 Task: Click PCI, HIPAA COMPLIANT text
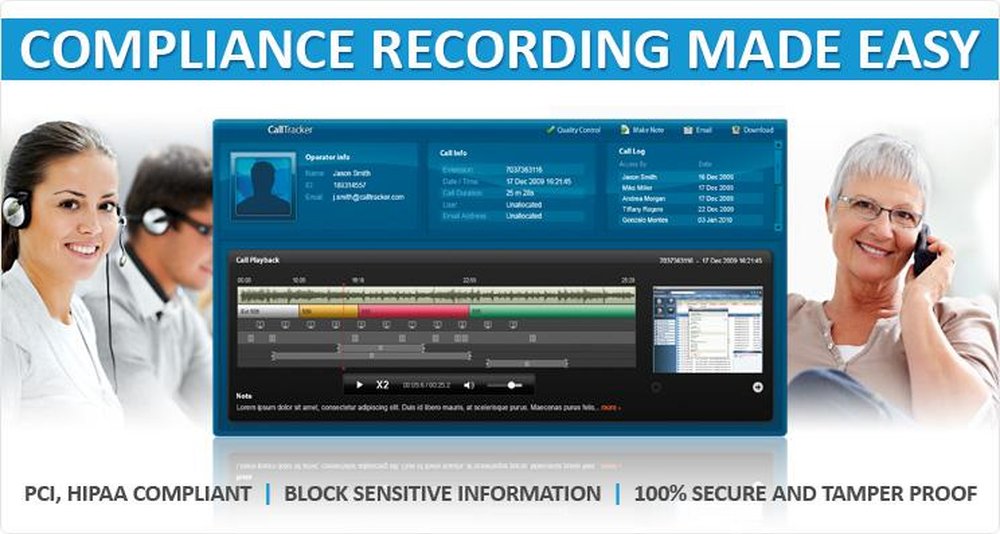pos(138,493)
